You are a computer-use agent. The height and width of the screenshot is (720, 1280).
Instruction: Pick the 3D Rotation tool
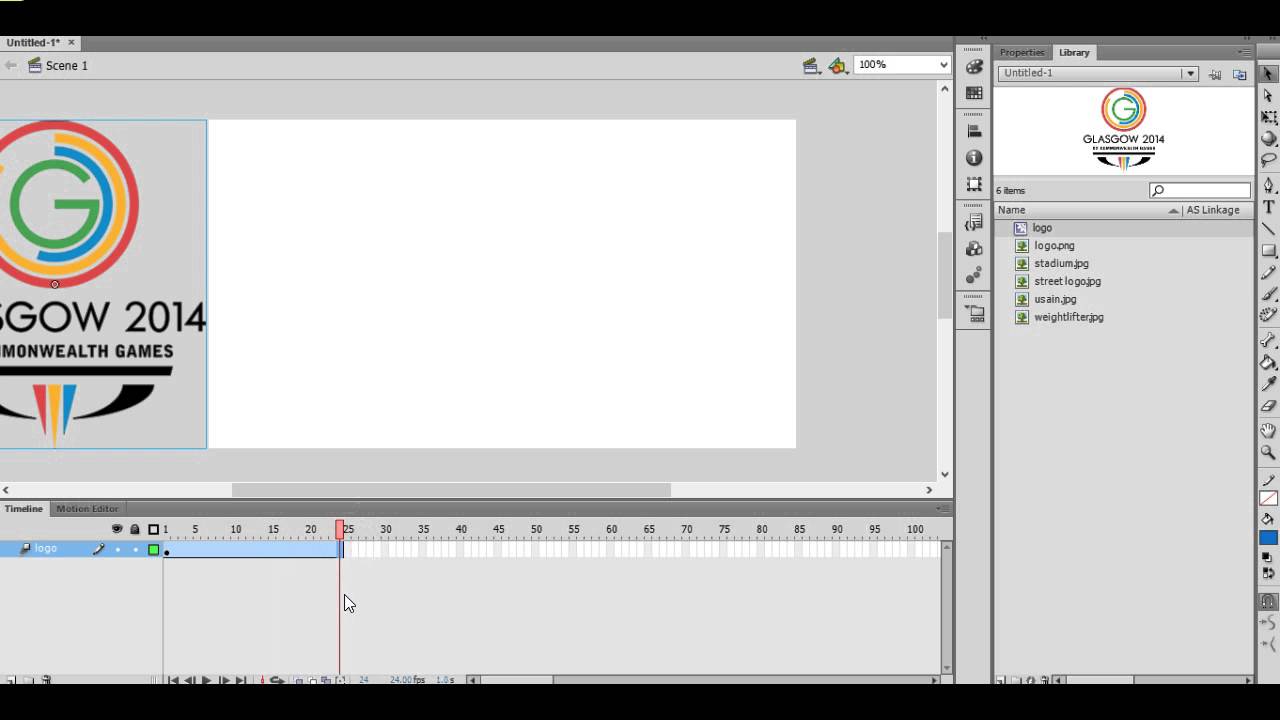(x=1268, y=139)
